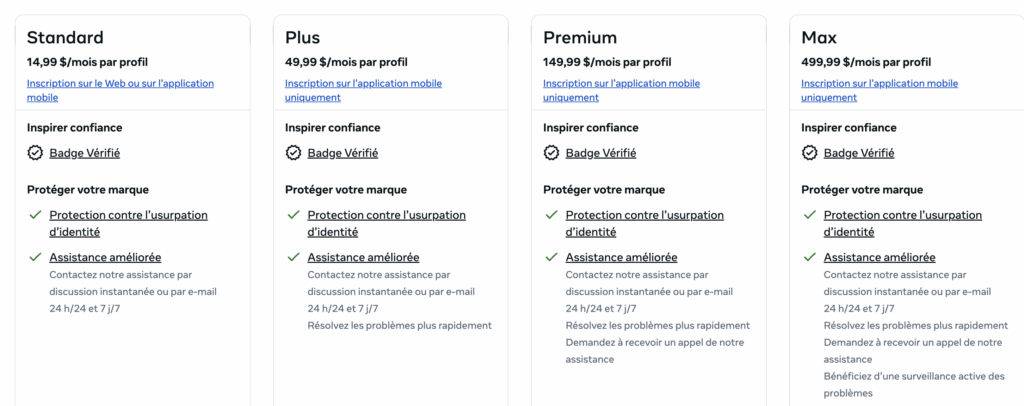Click Protection contre l'usurpation link under Plus
This screenshot has width=1024, height=406.
[x=386, y=215]
